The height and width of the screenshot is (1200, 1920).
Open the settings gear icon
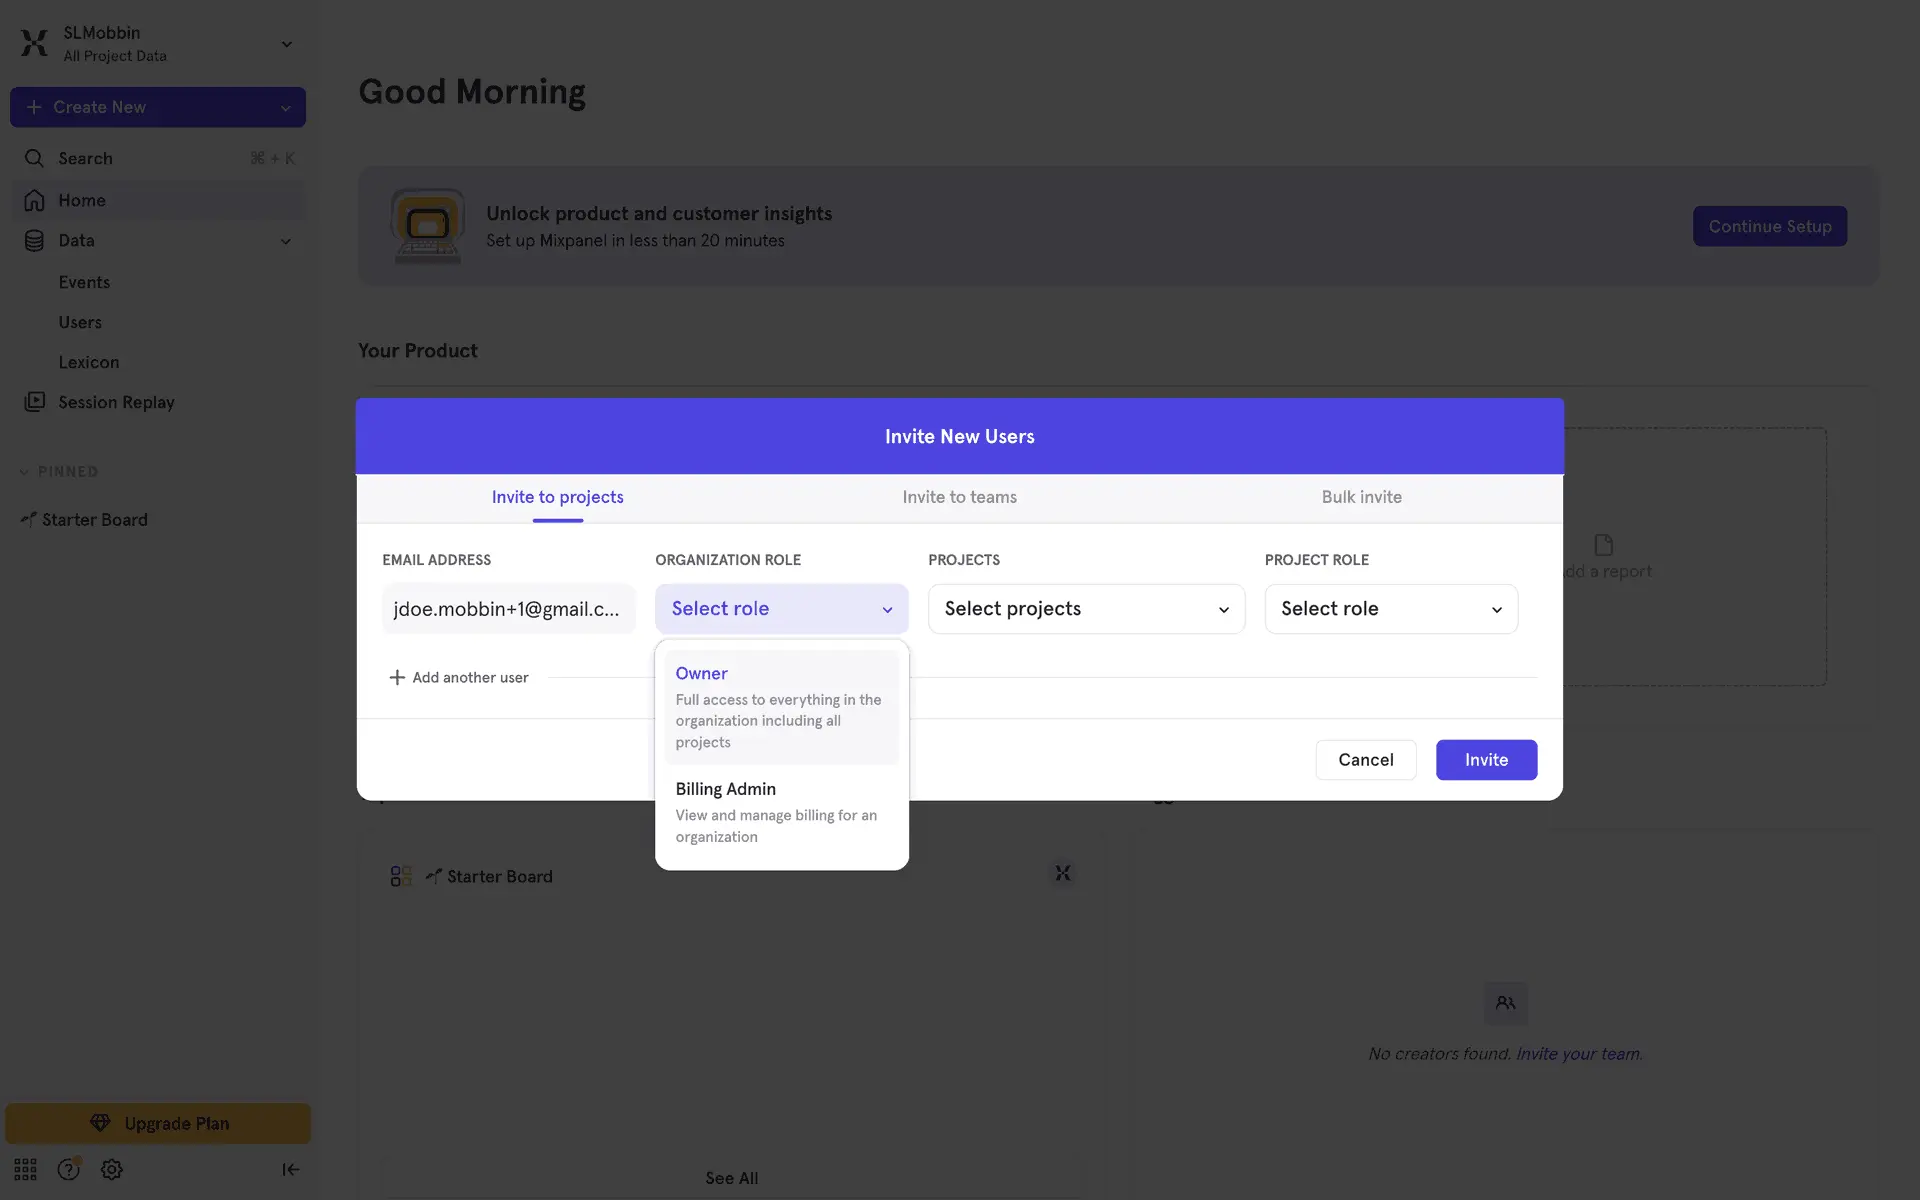coord(111,1169)
